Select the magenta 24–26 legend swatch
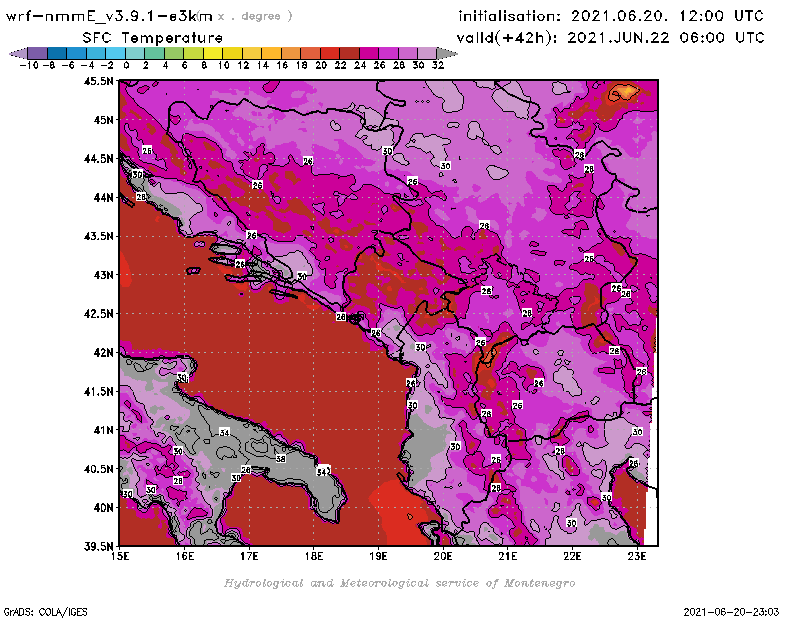800x618 pixels. click(x=369, y=53)
